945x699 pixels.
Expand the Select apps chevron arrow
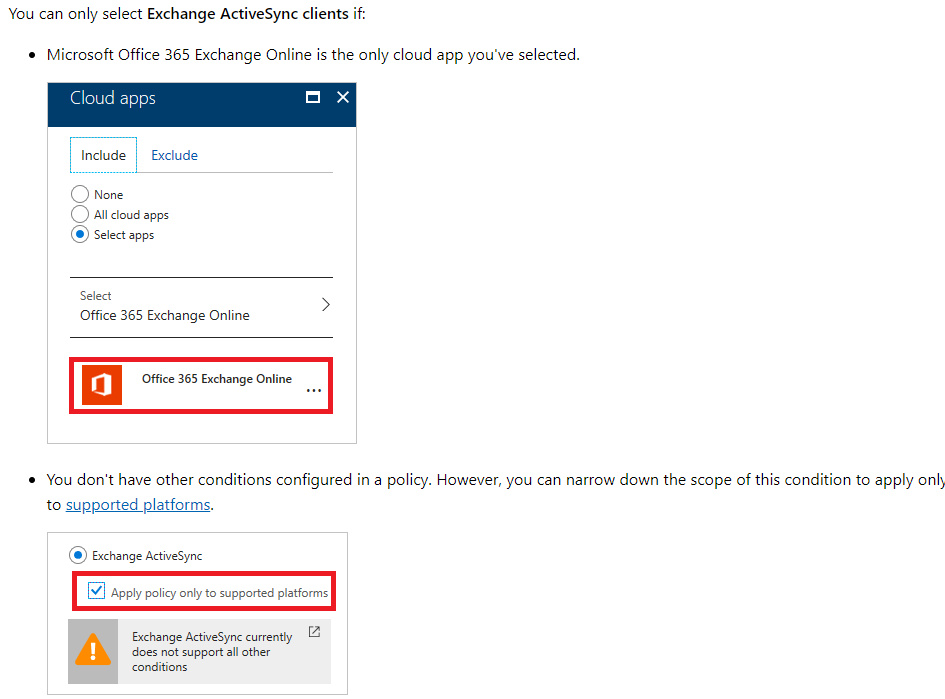click(x=325, y=305)
